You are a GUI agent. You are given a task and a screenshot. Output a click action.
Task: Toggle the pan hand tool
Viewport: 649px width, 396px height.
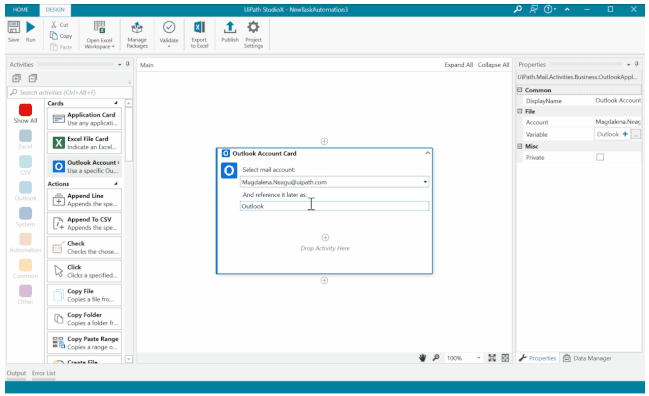(x=422, y=358)
